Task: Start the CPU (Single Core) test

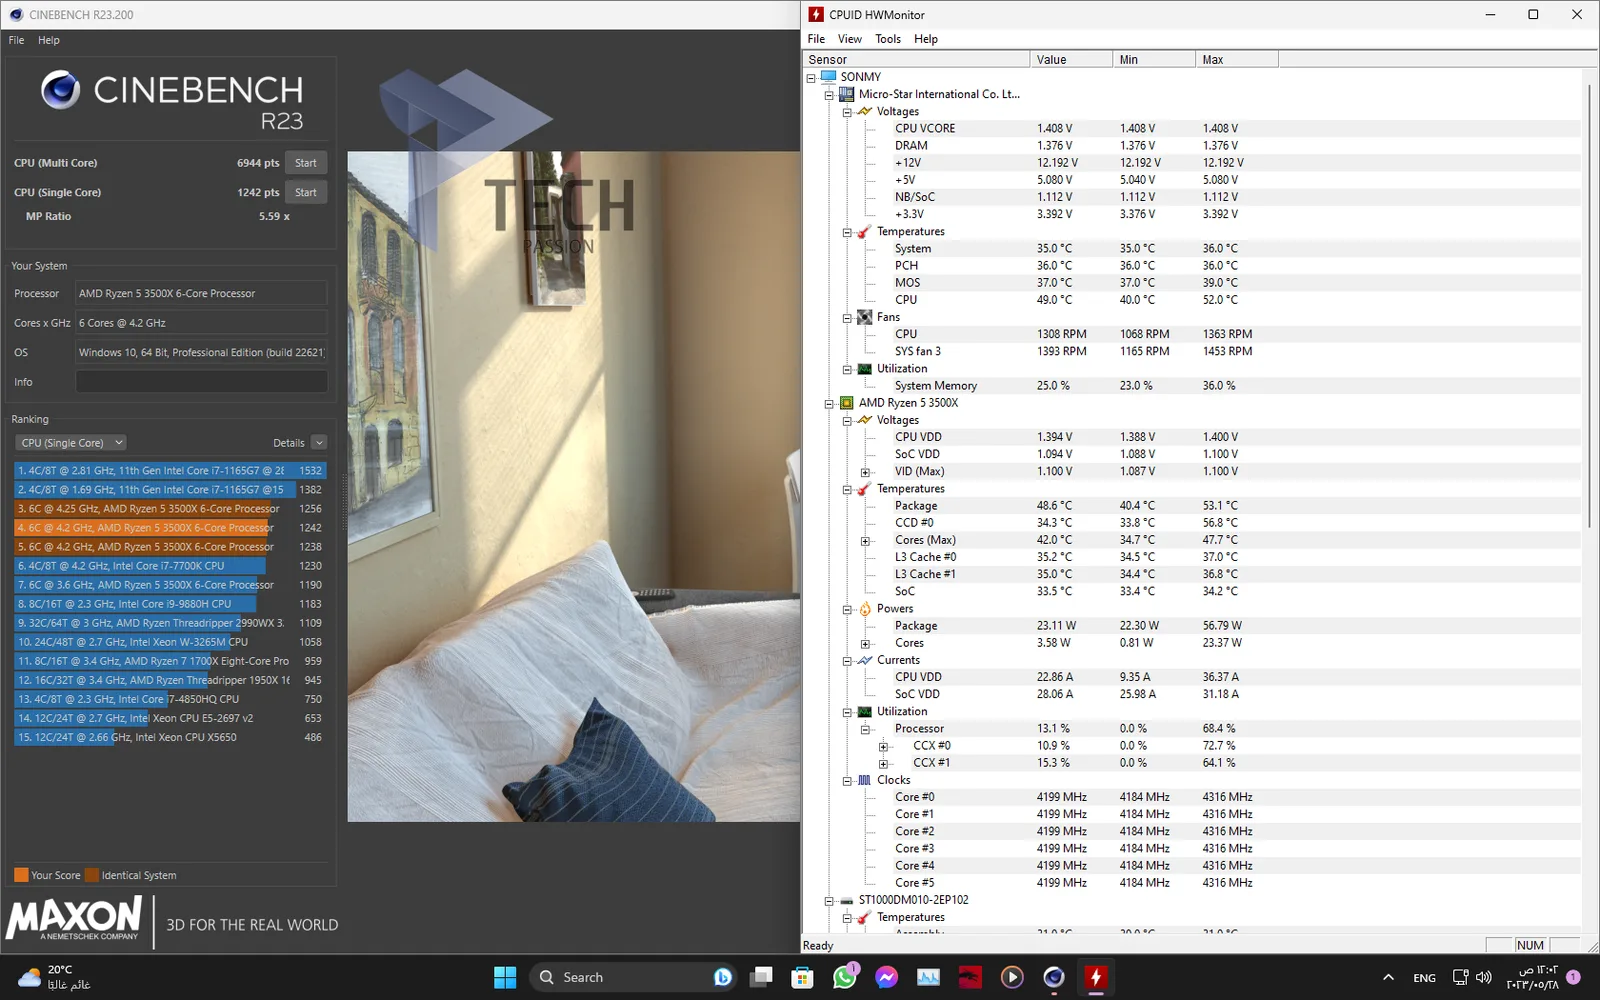Action: (306, 192)
